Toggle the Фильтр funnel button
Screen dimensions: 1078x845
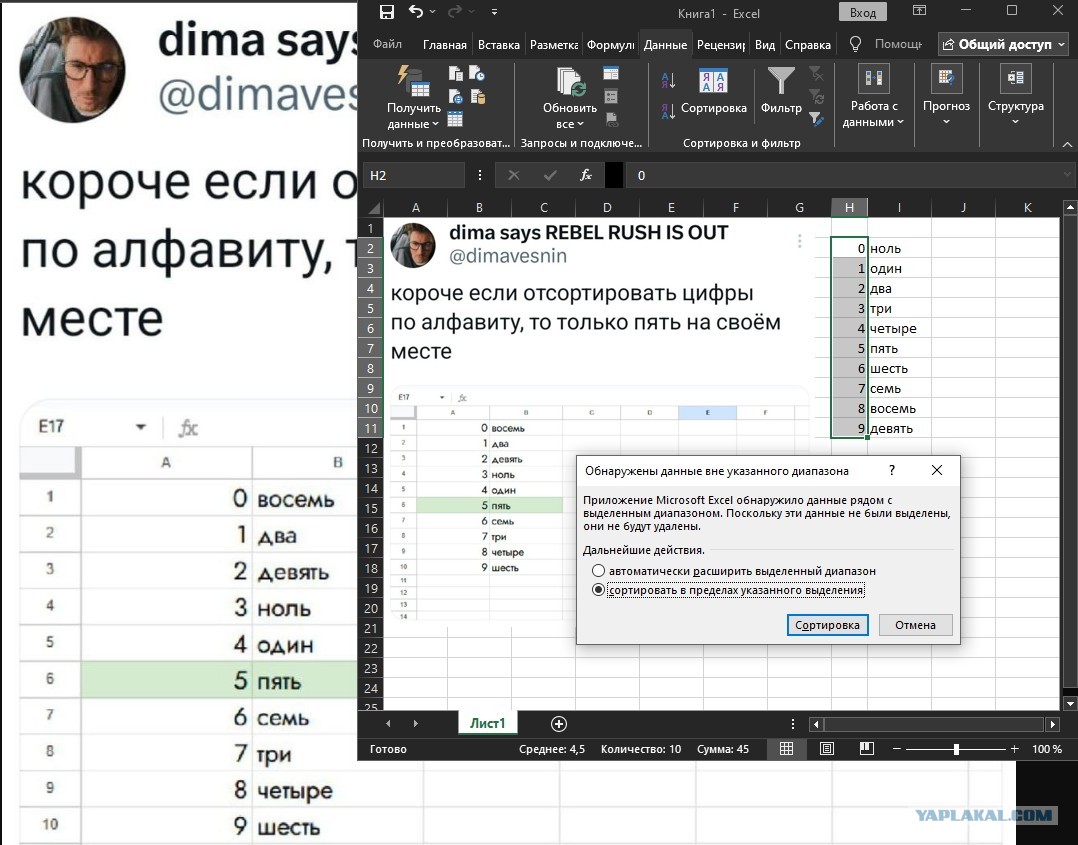coord(781,91)
